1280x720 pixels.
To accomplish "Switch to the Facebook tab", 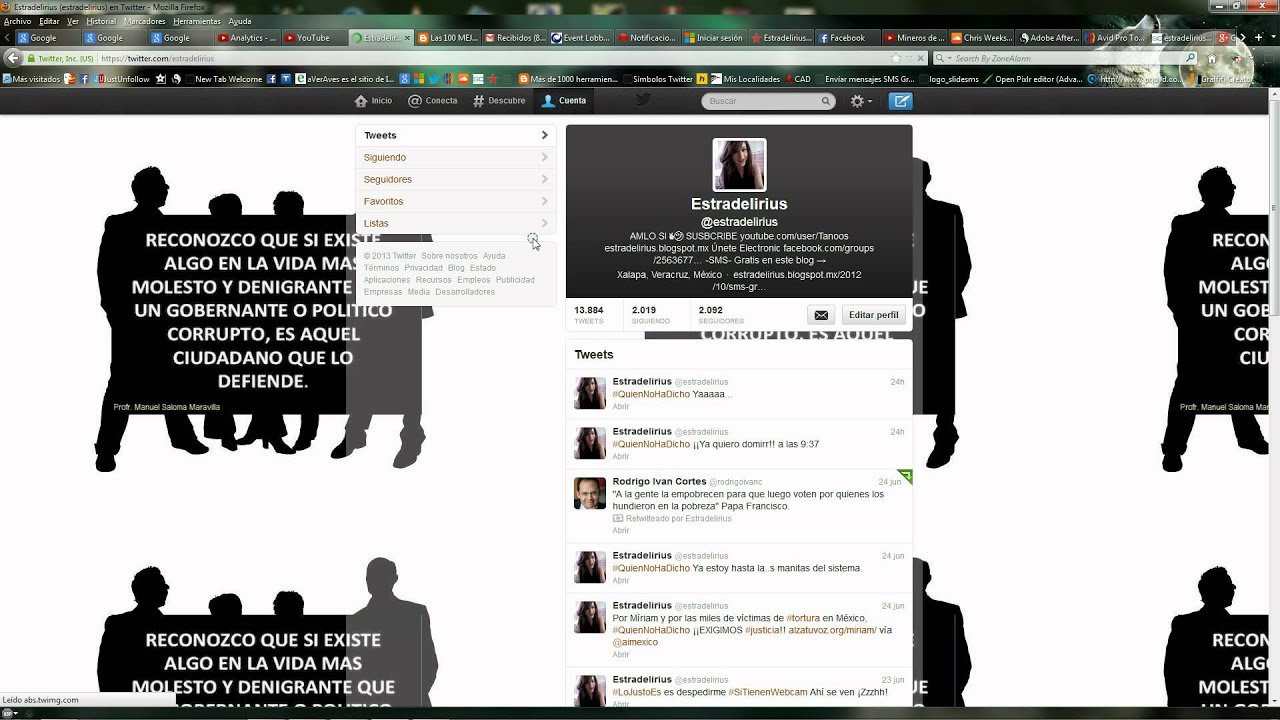I will click(x=847, y=38).
